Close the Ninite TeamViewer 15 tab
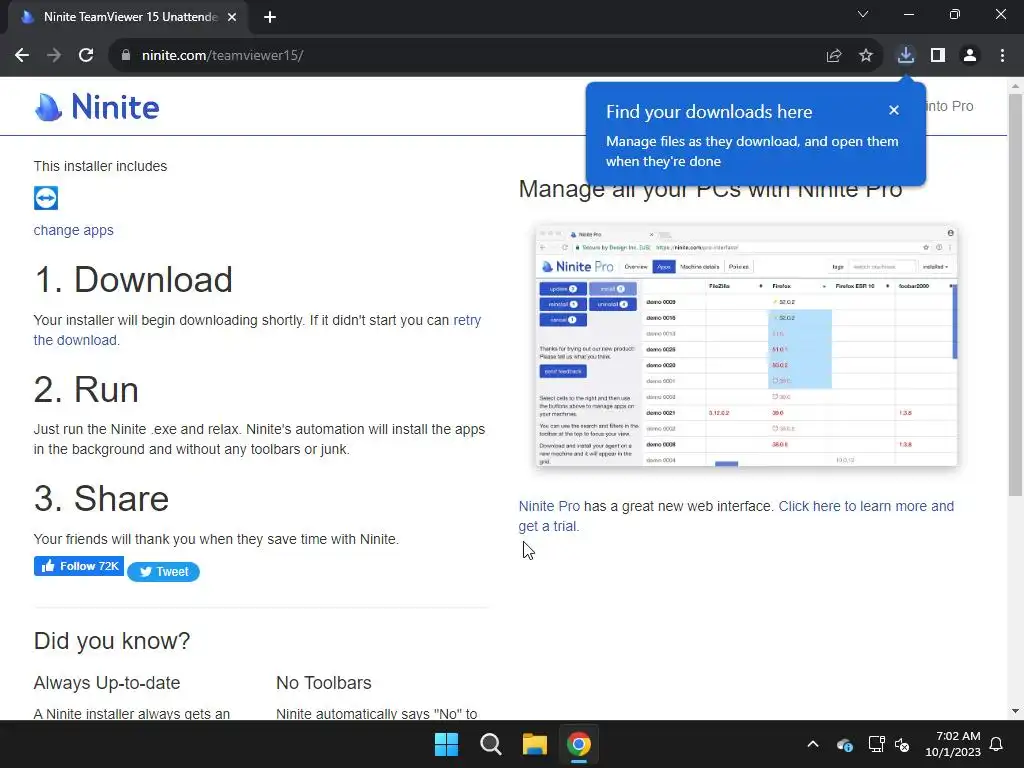The height and width of the screenshot is (768, 1024). [x=232, y=17]
